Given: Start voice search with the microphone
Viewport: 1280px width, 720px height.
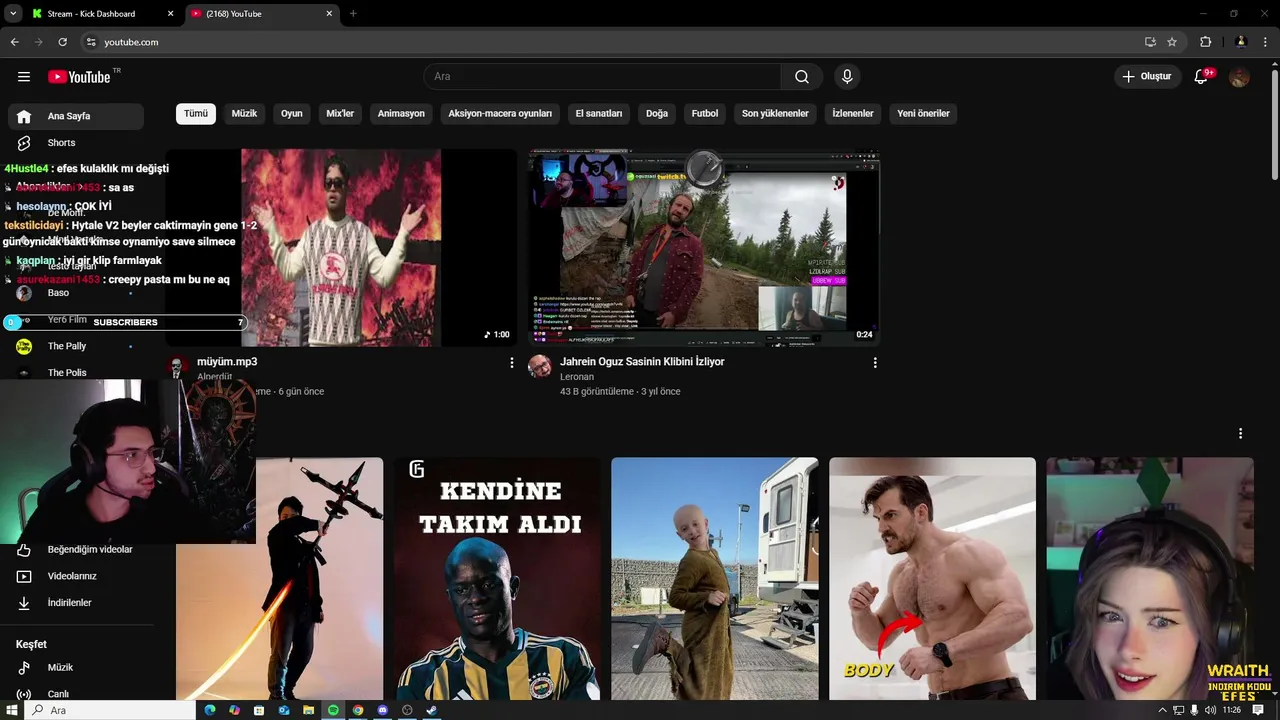Looking at the screenshot, I should tap(847, 77).
